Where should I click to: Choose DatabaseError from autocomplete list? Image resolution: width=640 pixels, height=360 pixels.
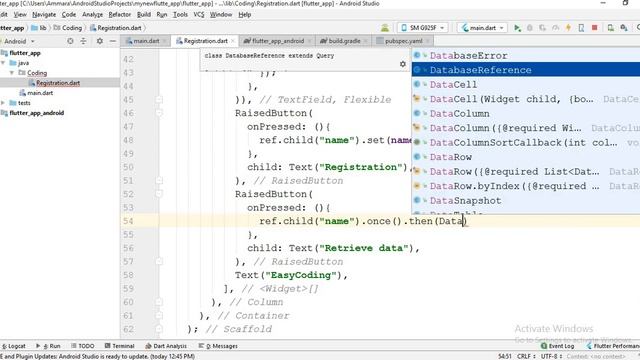click(x=526, y=56)
